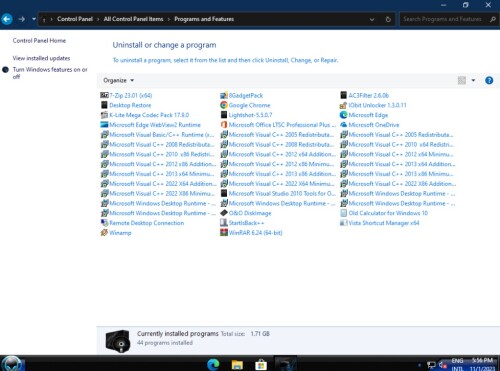Click the Microsoft OneDrive cloud icon
500x371 pixels.
click(343, 125)
